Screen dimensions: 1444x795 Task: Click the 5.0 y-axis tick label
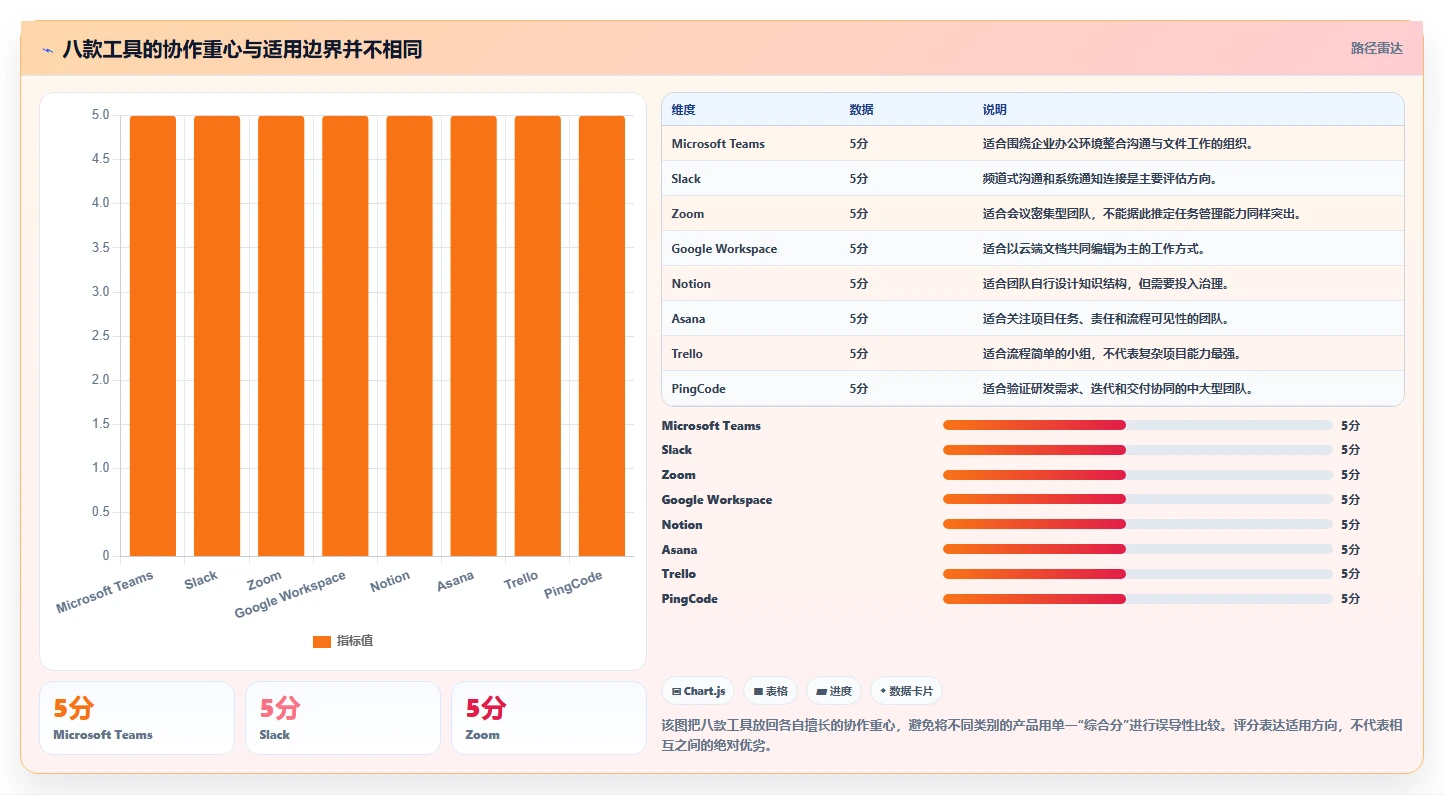[100, 115]
